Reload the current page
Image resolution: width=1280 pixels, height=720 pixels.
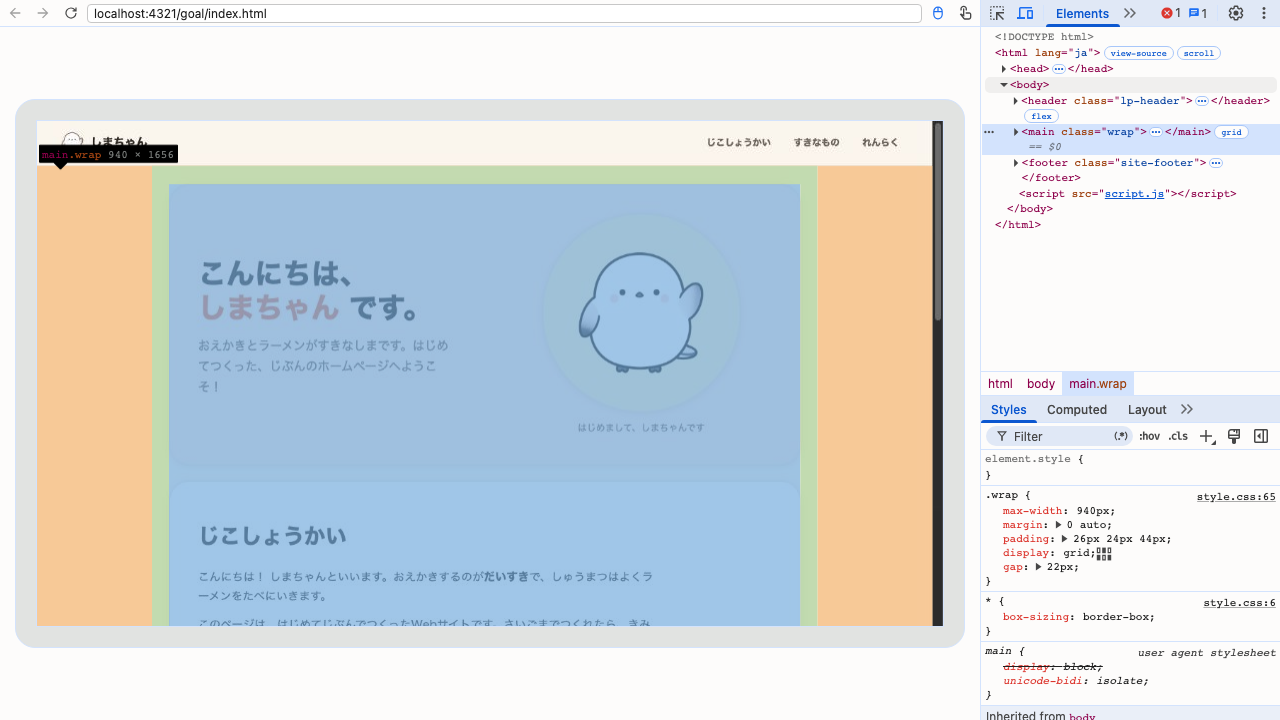70,13
